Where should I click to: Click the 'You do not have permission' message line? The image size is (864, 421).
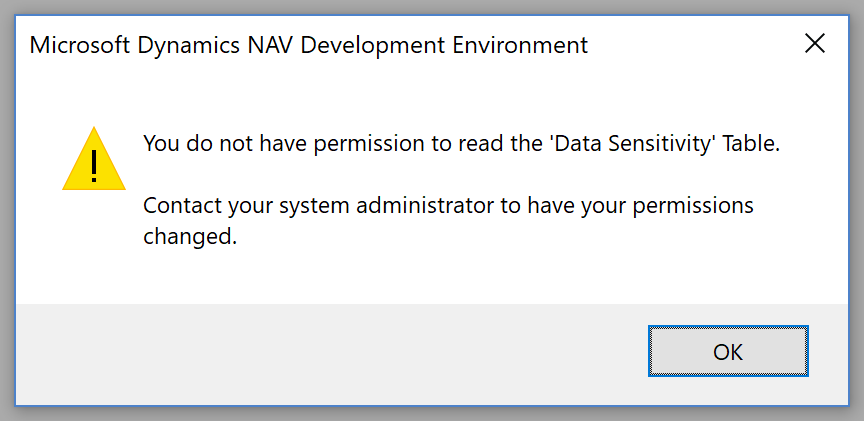coord(462,144)
